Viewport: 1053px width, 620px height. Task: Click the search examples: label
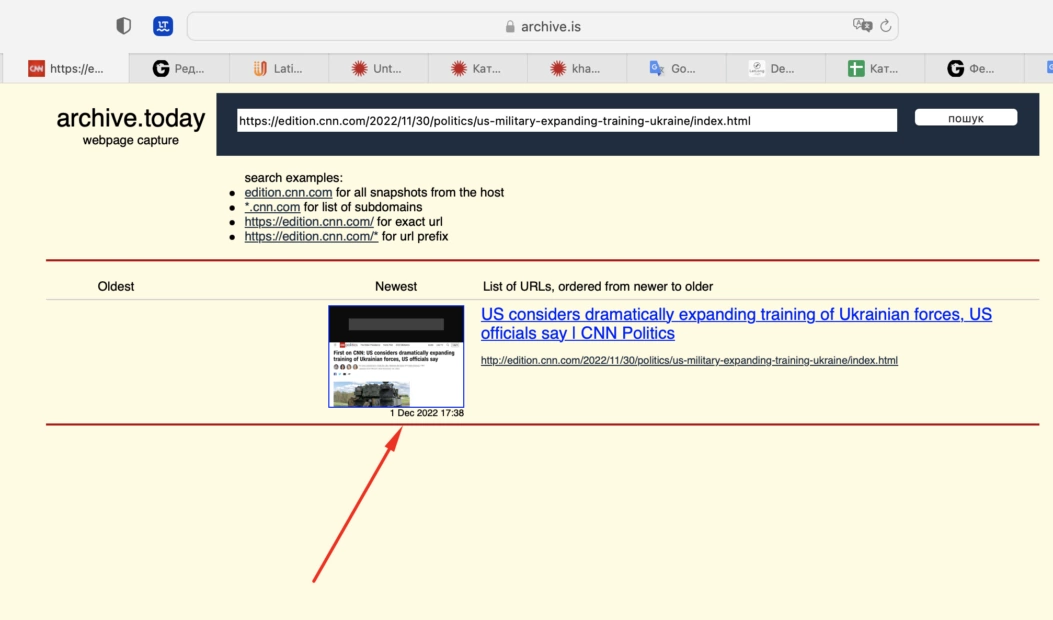point(293,177)
